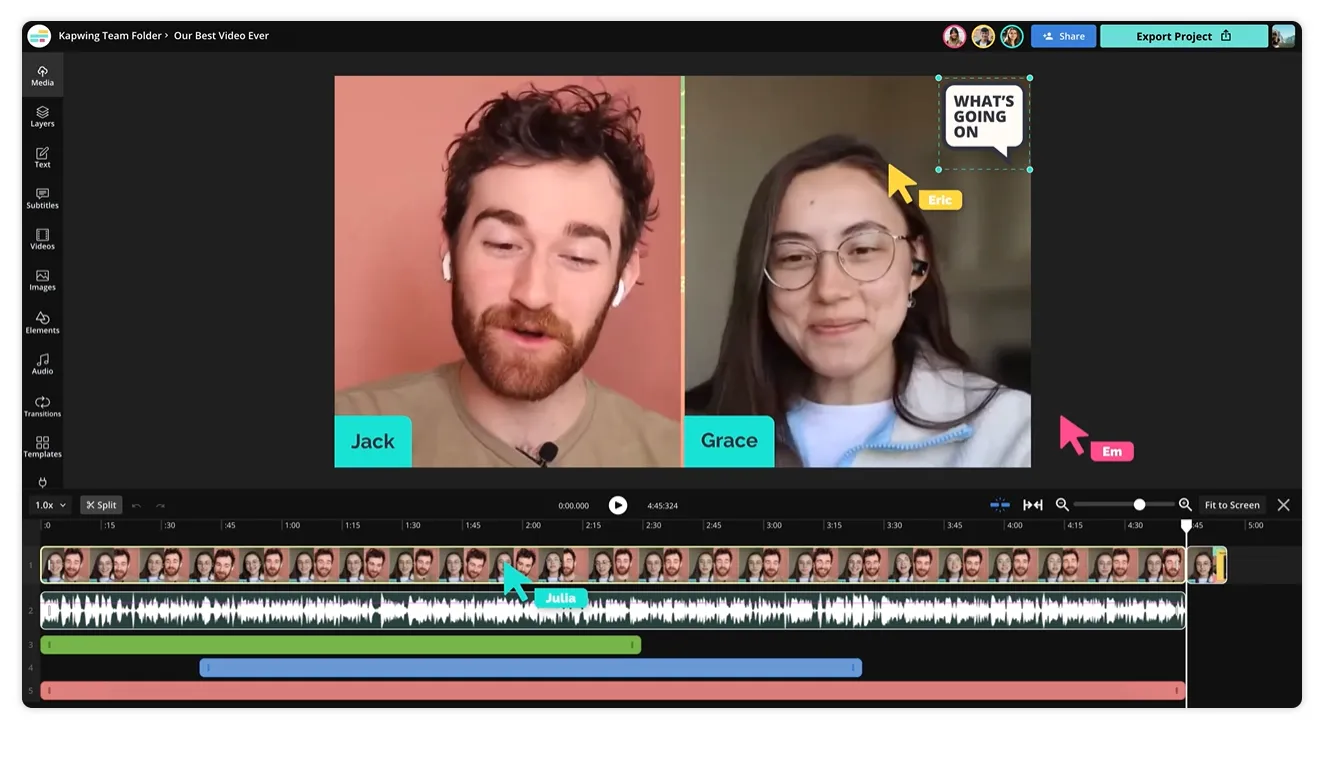Open the Audio panel
Viewport: 1326px width, 761px height.
point(42,363)
